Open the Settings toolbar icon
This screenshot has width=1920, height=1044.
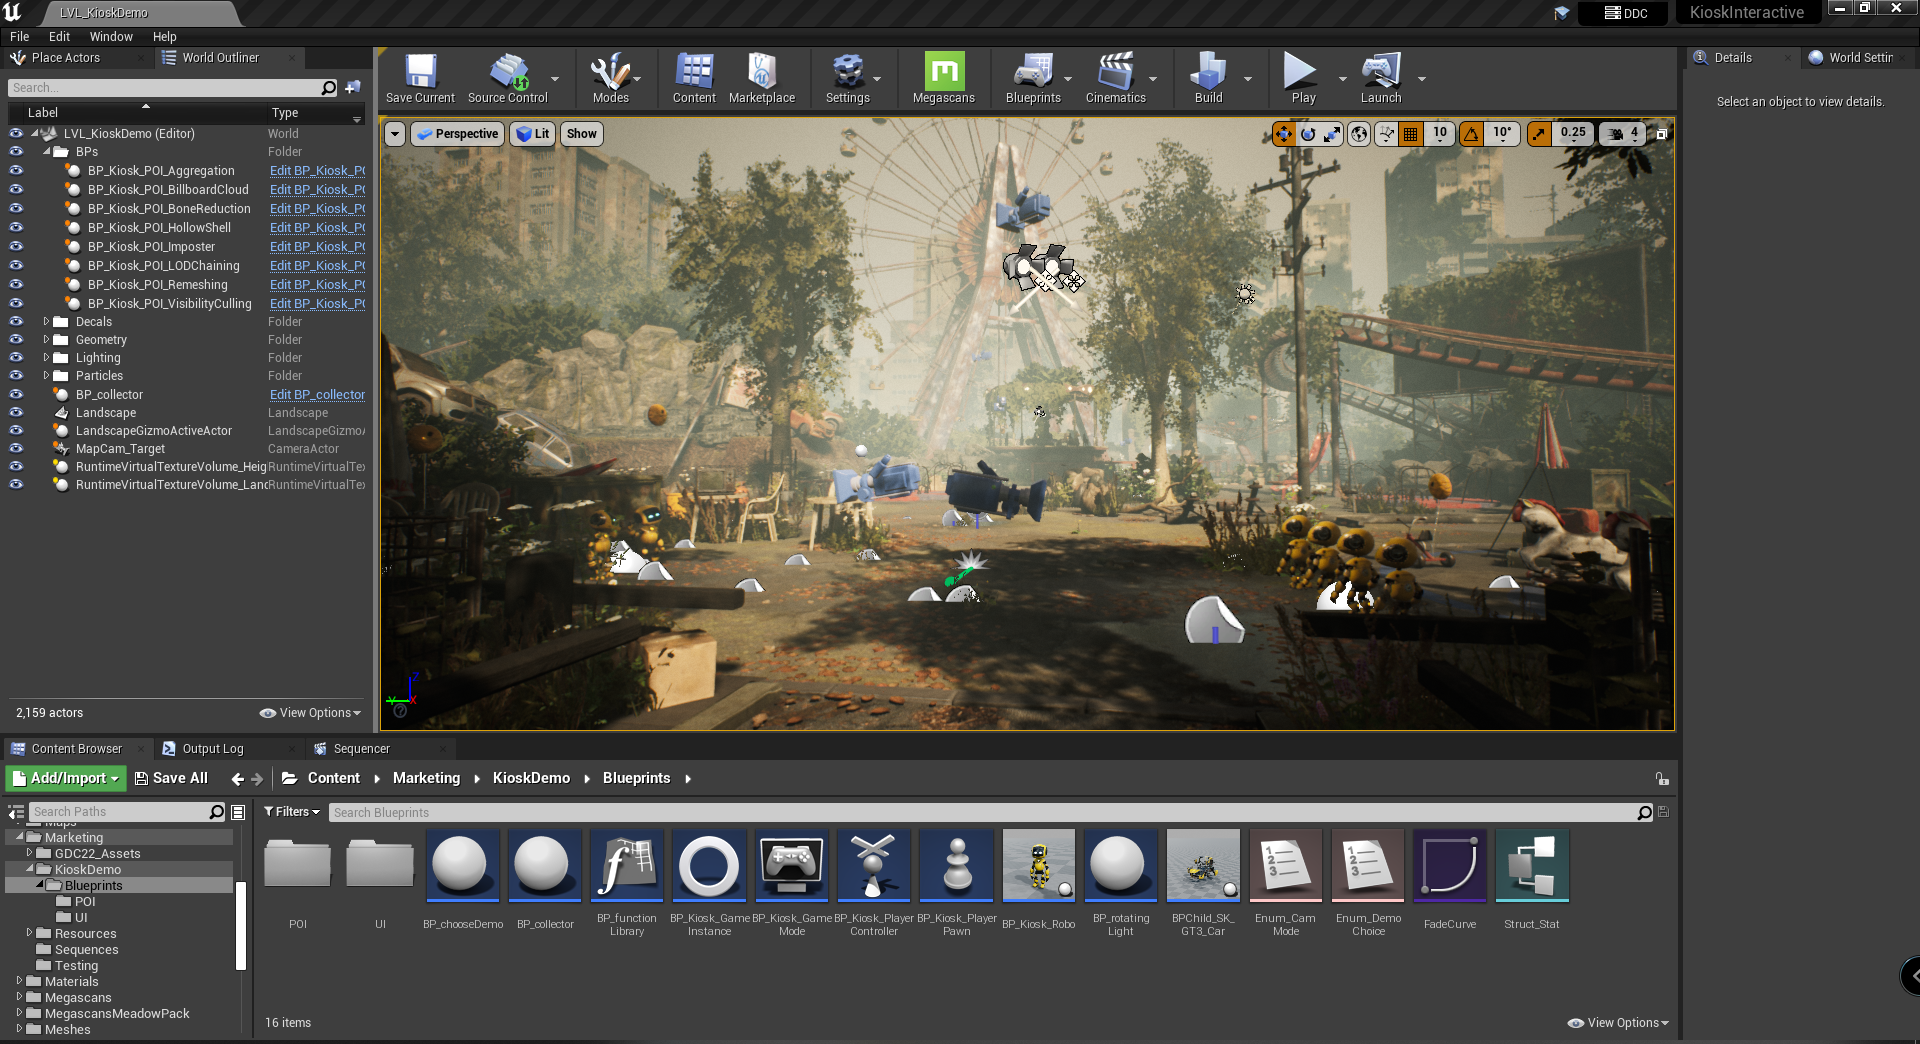tap(847, 78)
